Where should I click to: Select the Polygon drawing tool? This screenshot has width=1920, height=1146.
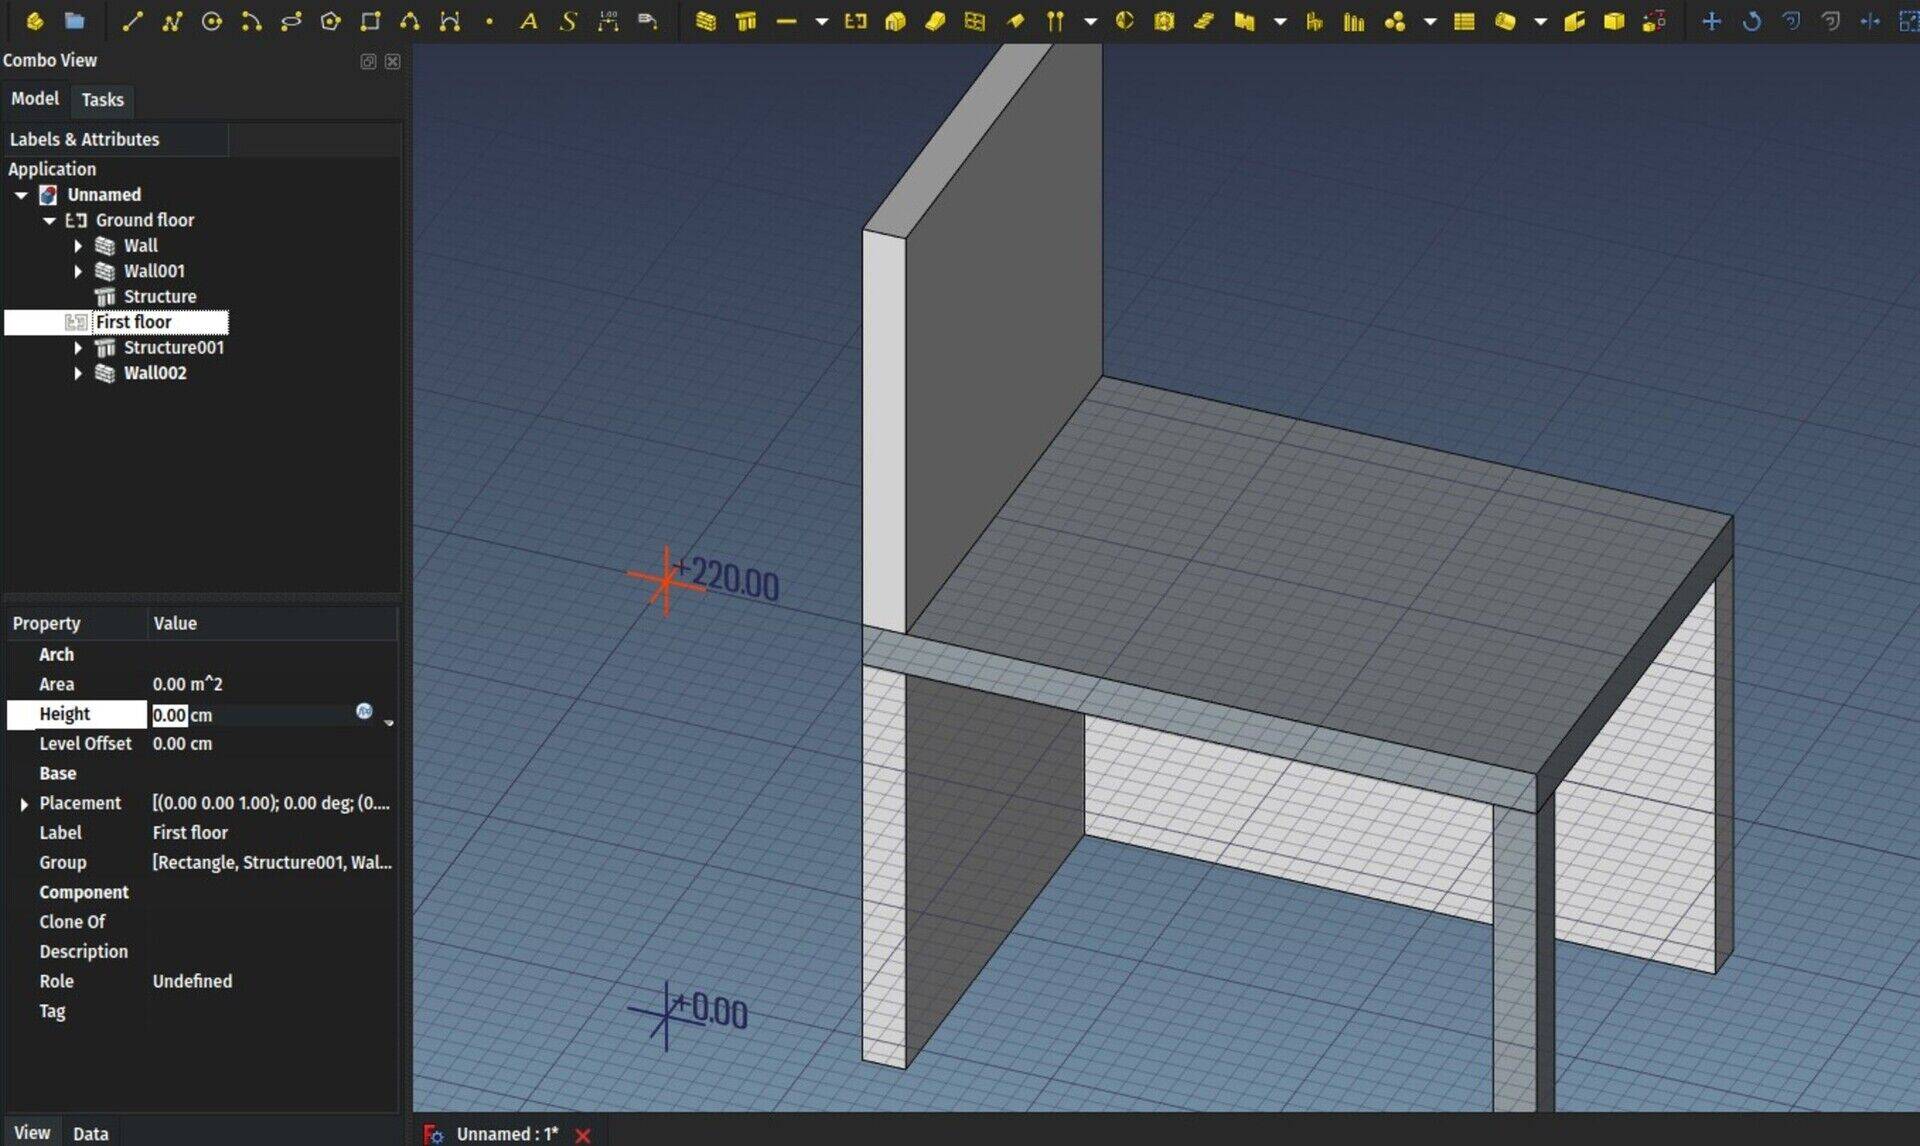pyautogui.click(x=331, y=21)
